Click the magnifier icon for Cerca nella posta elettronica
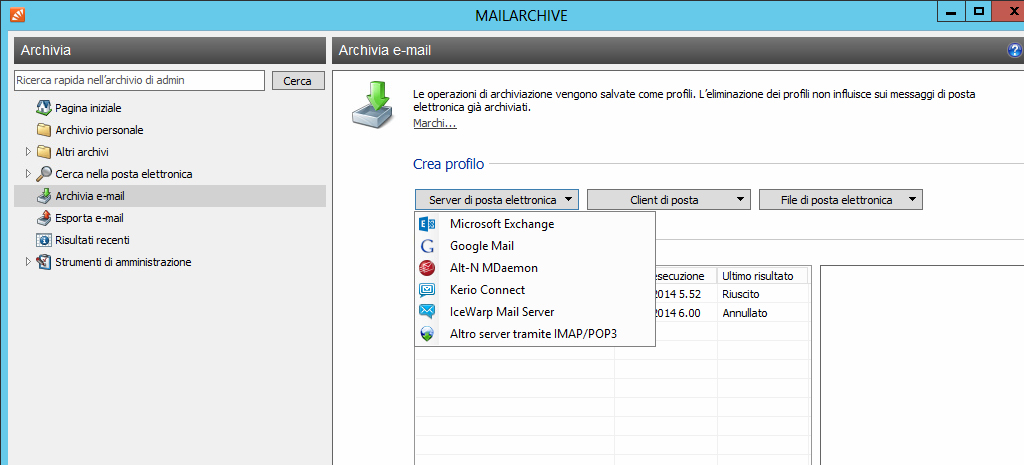The height and width of the screenshot is (465, 1024). [44, 174]
